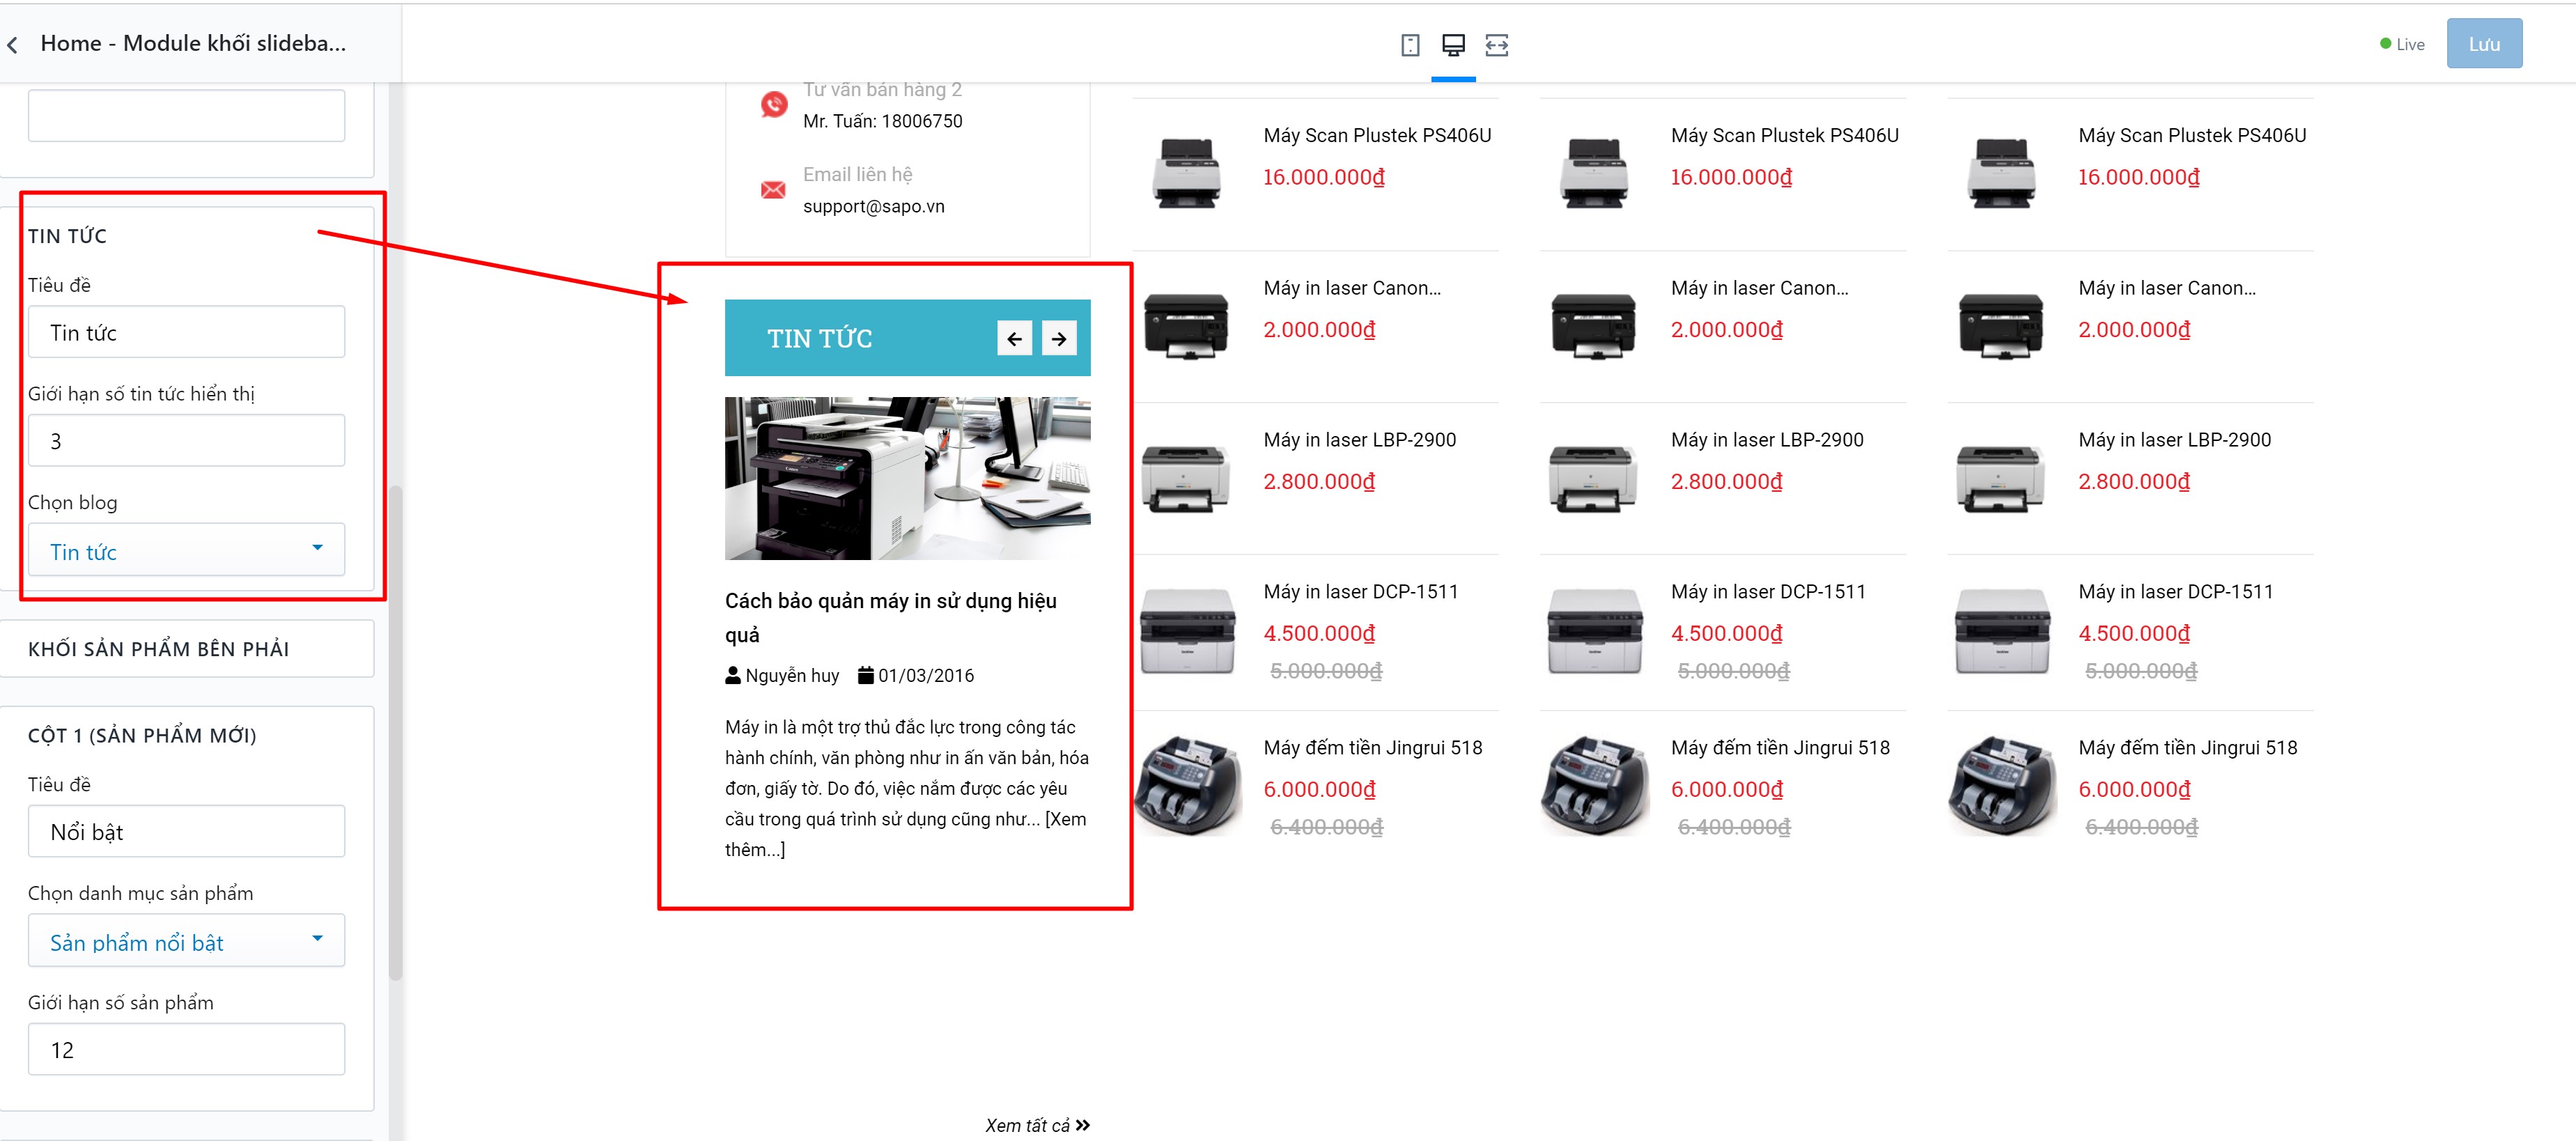
Task: Click previous arrow in Tin tức slider
Action: click(x=1014, y=339)
